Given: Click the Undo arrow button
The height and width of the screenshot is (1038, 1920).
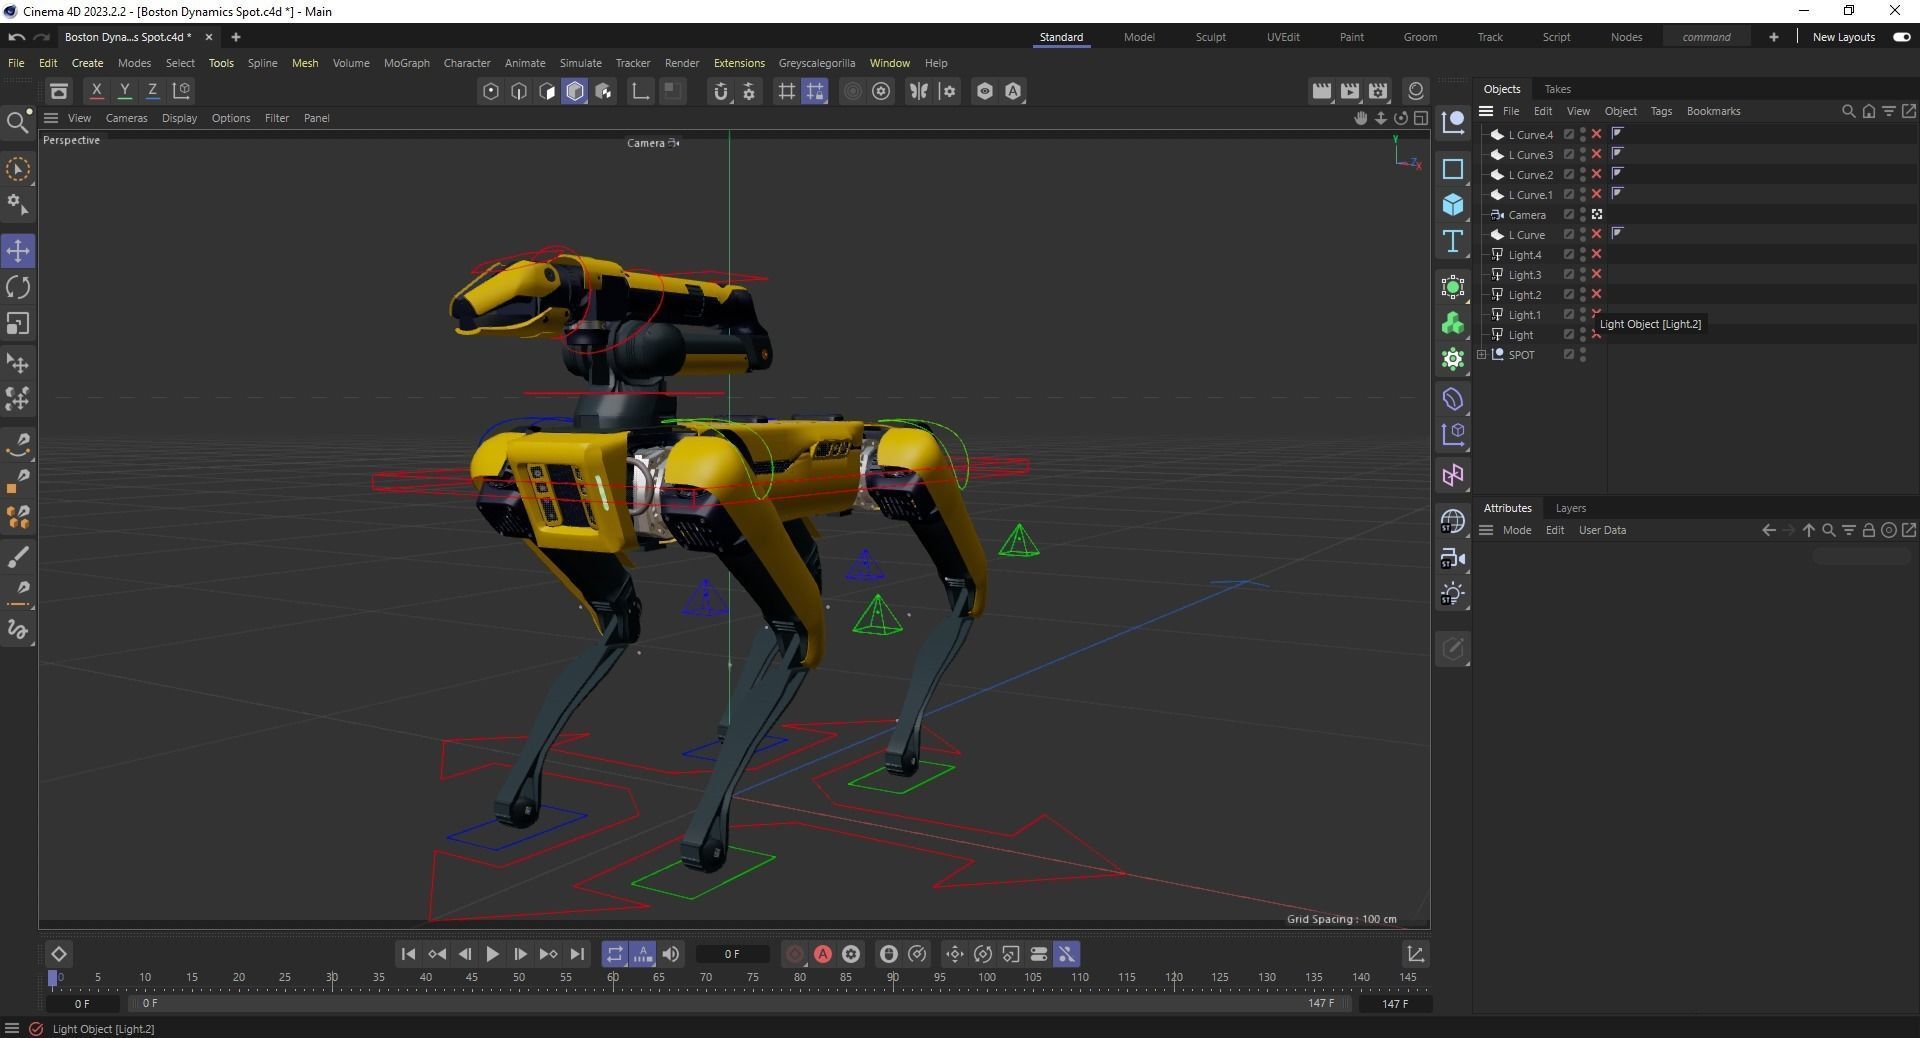Looking at the screenshot, I should pyautogui.click(x=16, y=37).
